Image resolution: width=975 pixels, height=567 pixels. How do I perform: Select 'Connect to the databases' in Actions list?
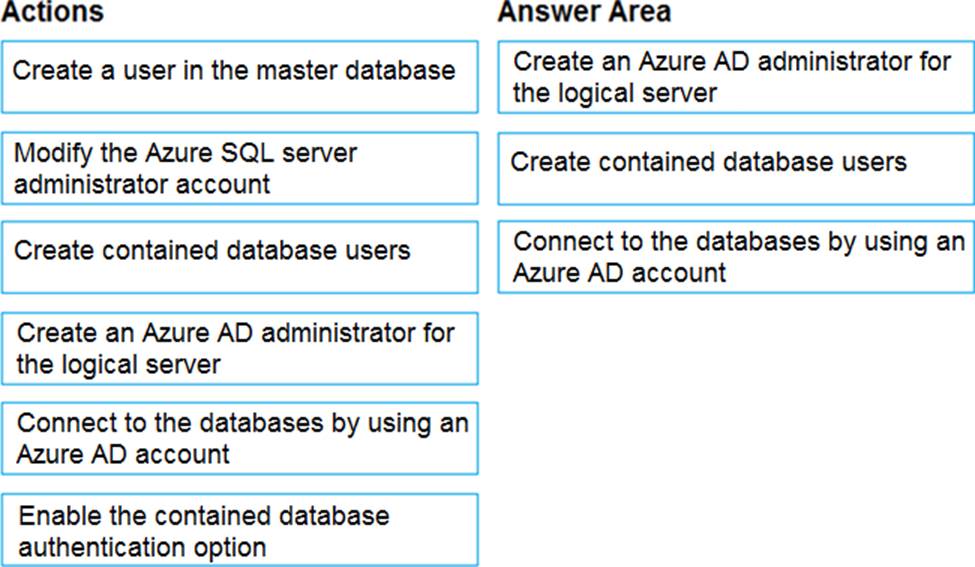[x=239, y=438]
